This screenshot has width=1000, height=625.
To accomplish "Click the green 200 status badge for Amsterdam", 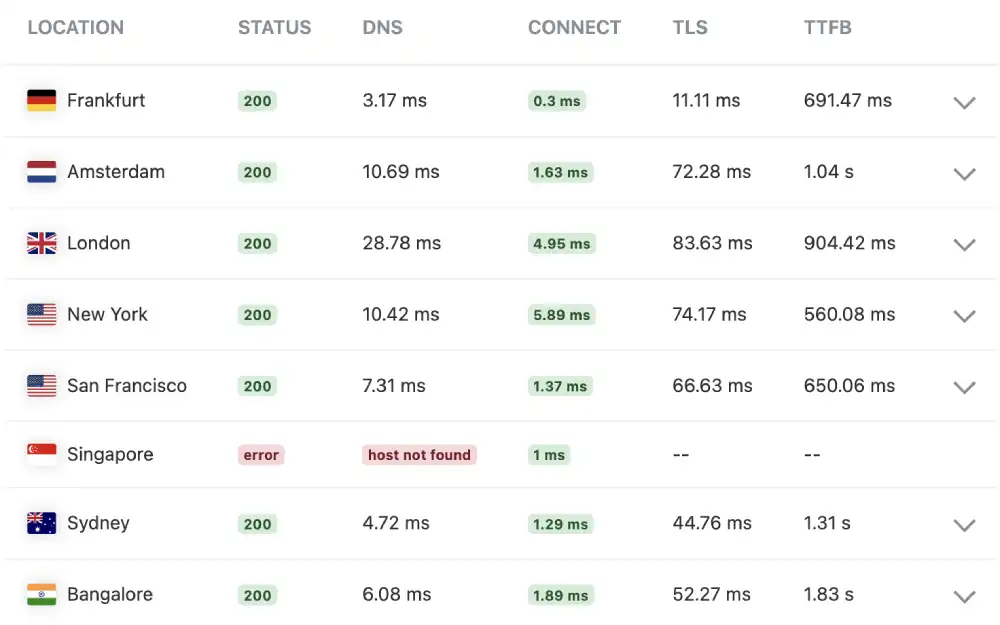I will [257, 172].
